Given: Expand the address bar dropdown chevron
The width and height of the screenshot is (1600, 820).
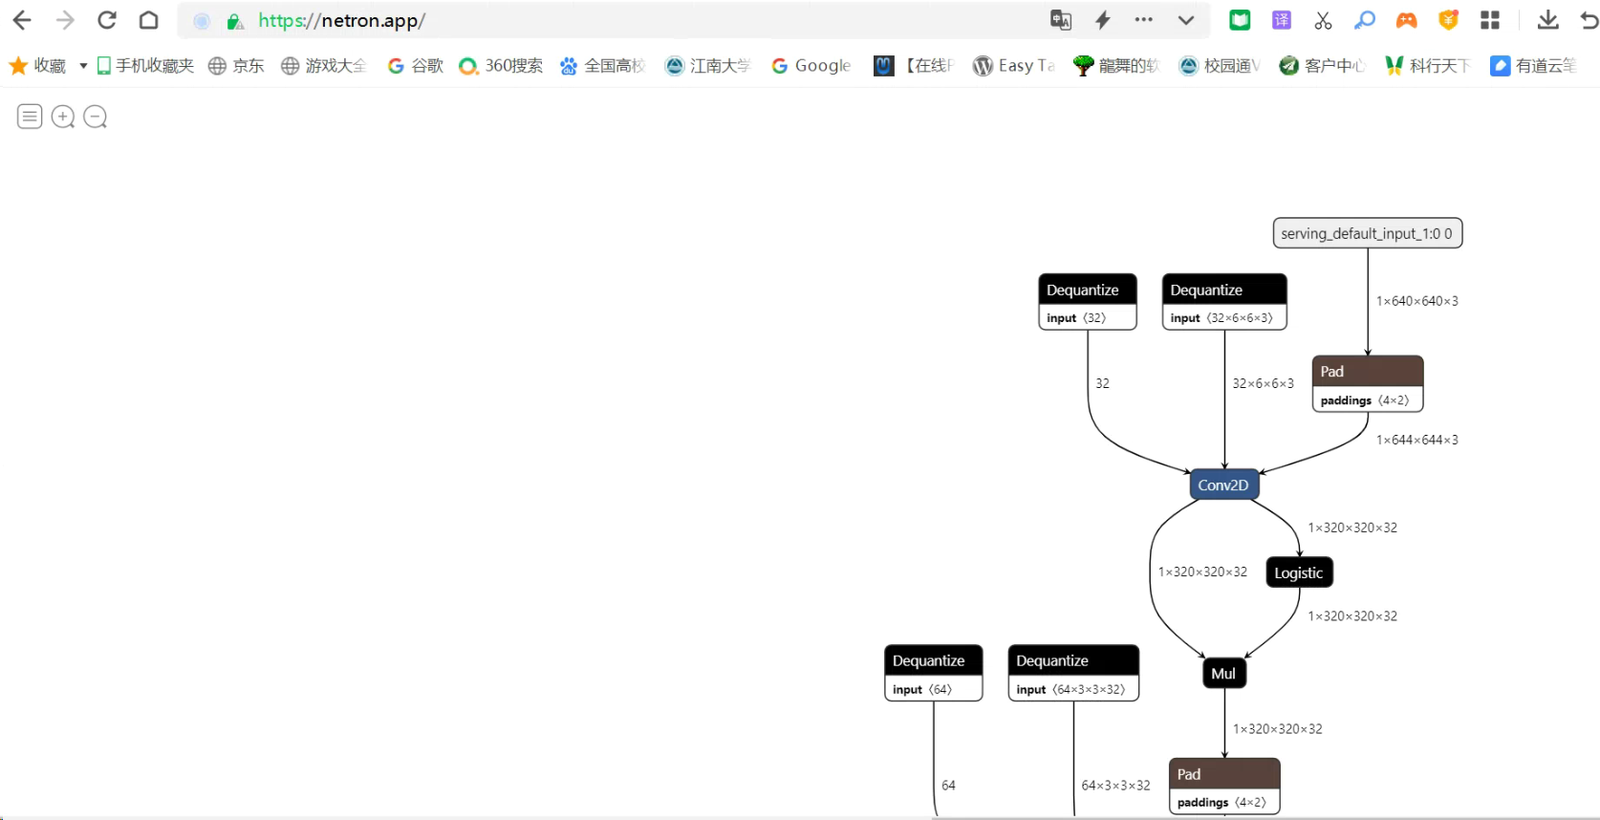Looking at the screenshot, I should click(1186, 20).
